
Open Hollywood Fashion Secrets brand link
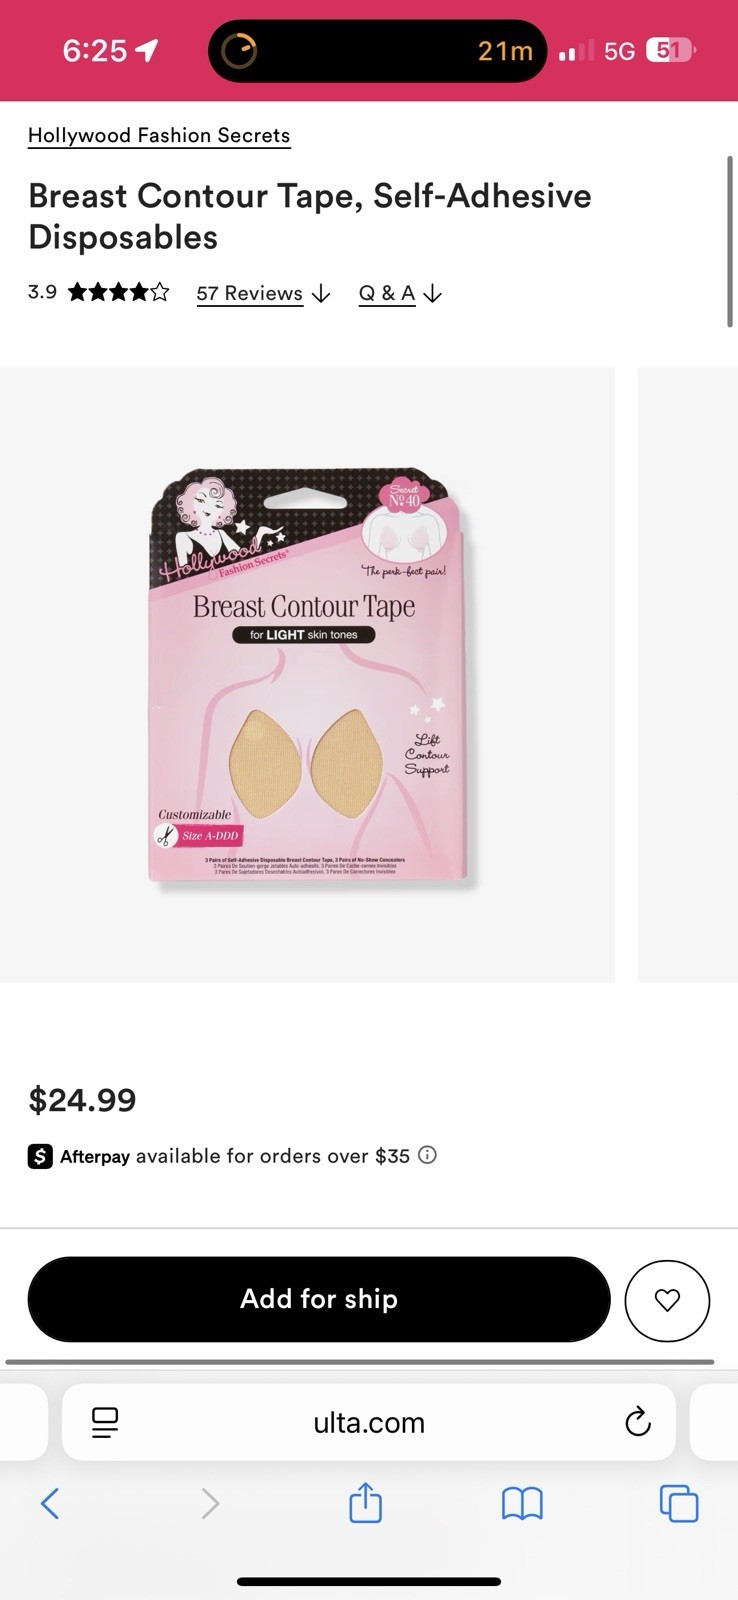point(159,136)
